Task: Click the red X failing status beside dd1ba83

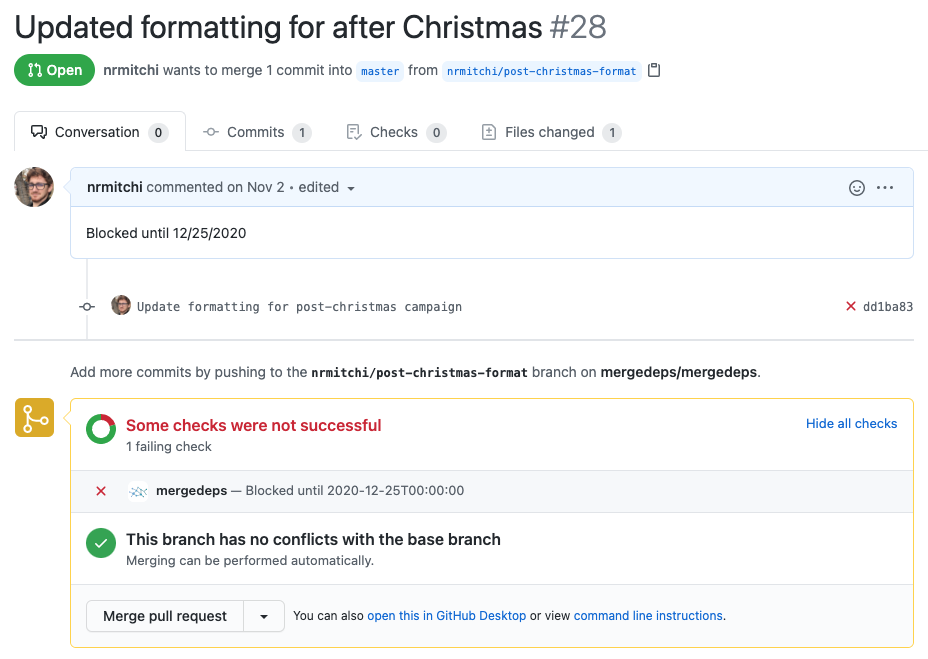Action: point(850,306)
